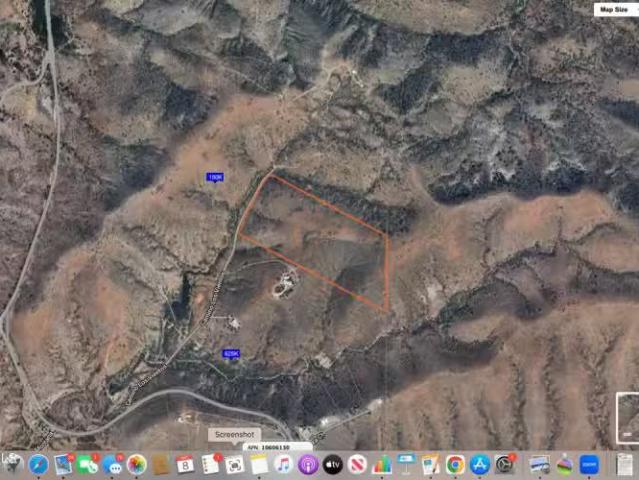Open the Notes app
The image size is (639, 480).
259,464
